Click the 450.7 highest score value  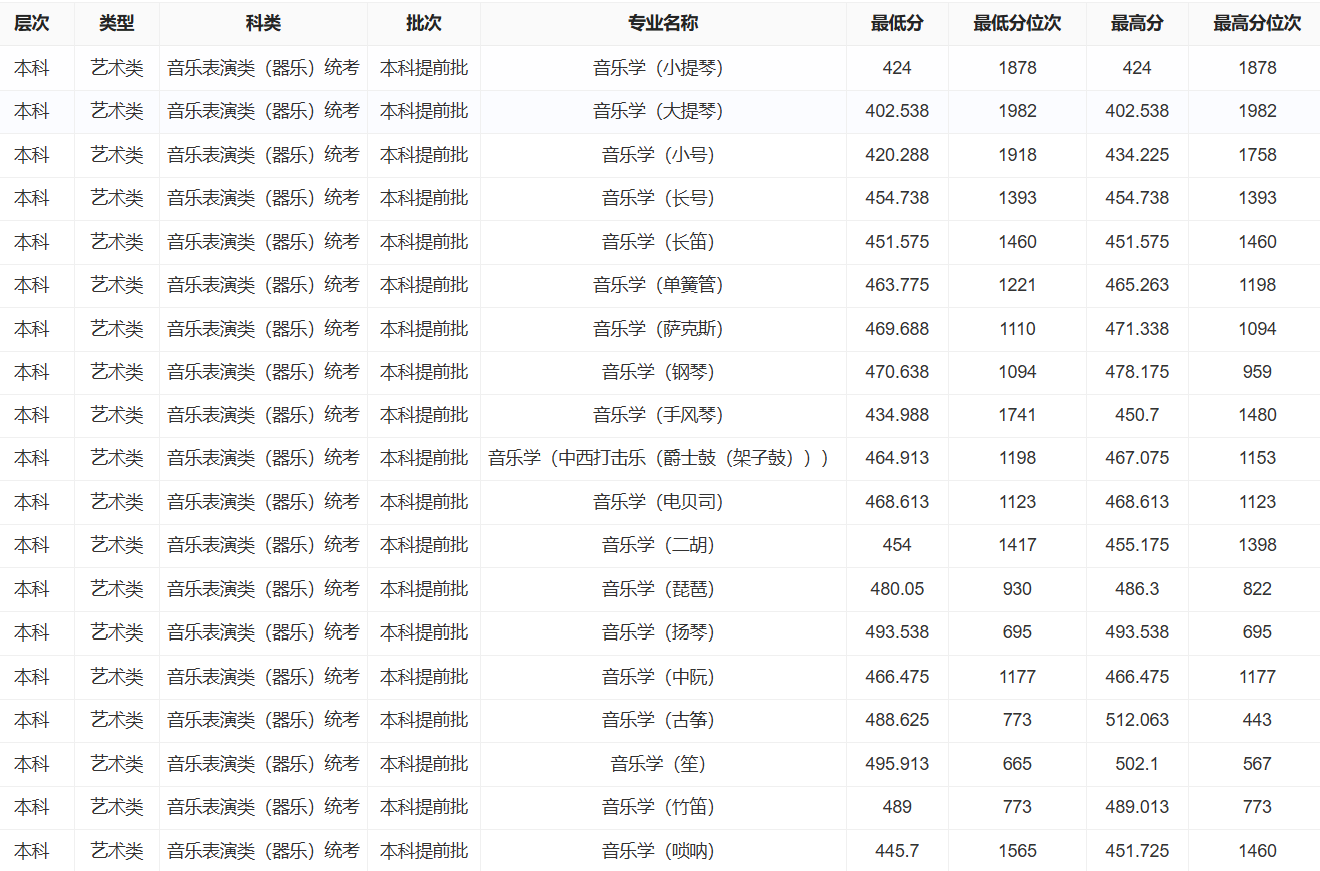pos(1137,415)
